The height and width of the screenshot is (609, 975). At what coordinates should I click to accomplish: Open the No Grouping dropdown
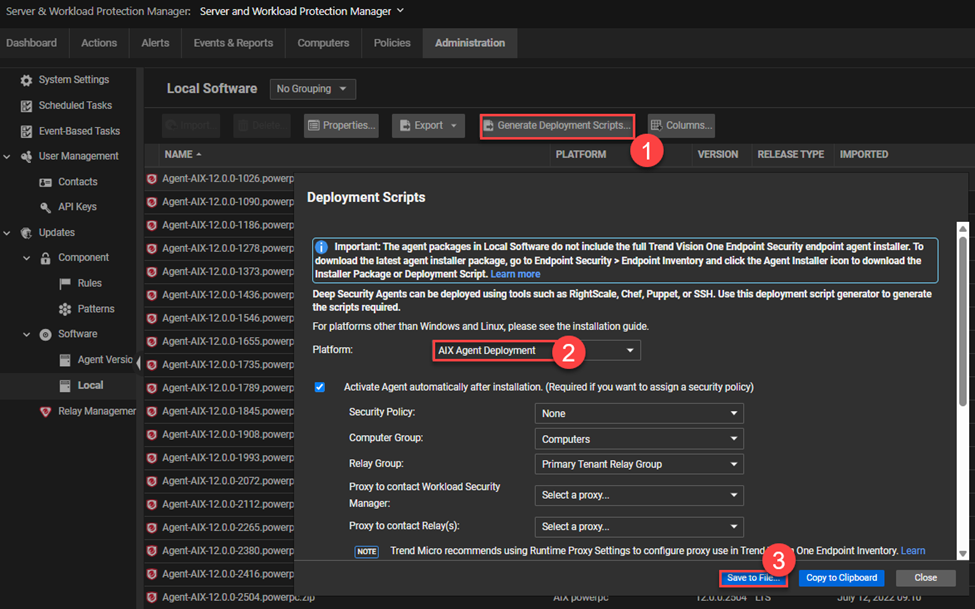pyautogui.click(x=313, y=89)
